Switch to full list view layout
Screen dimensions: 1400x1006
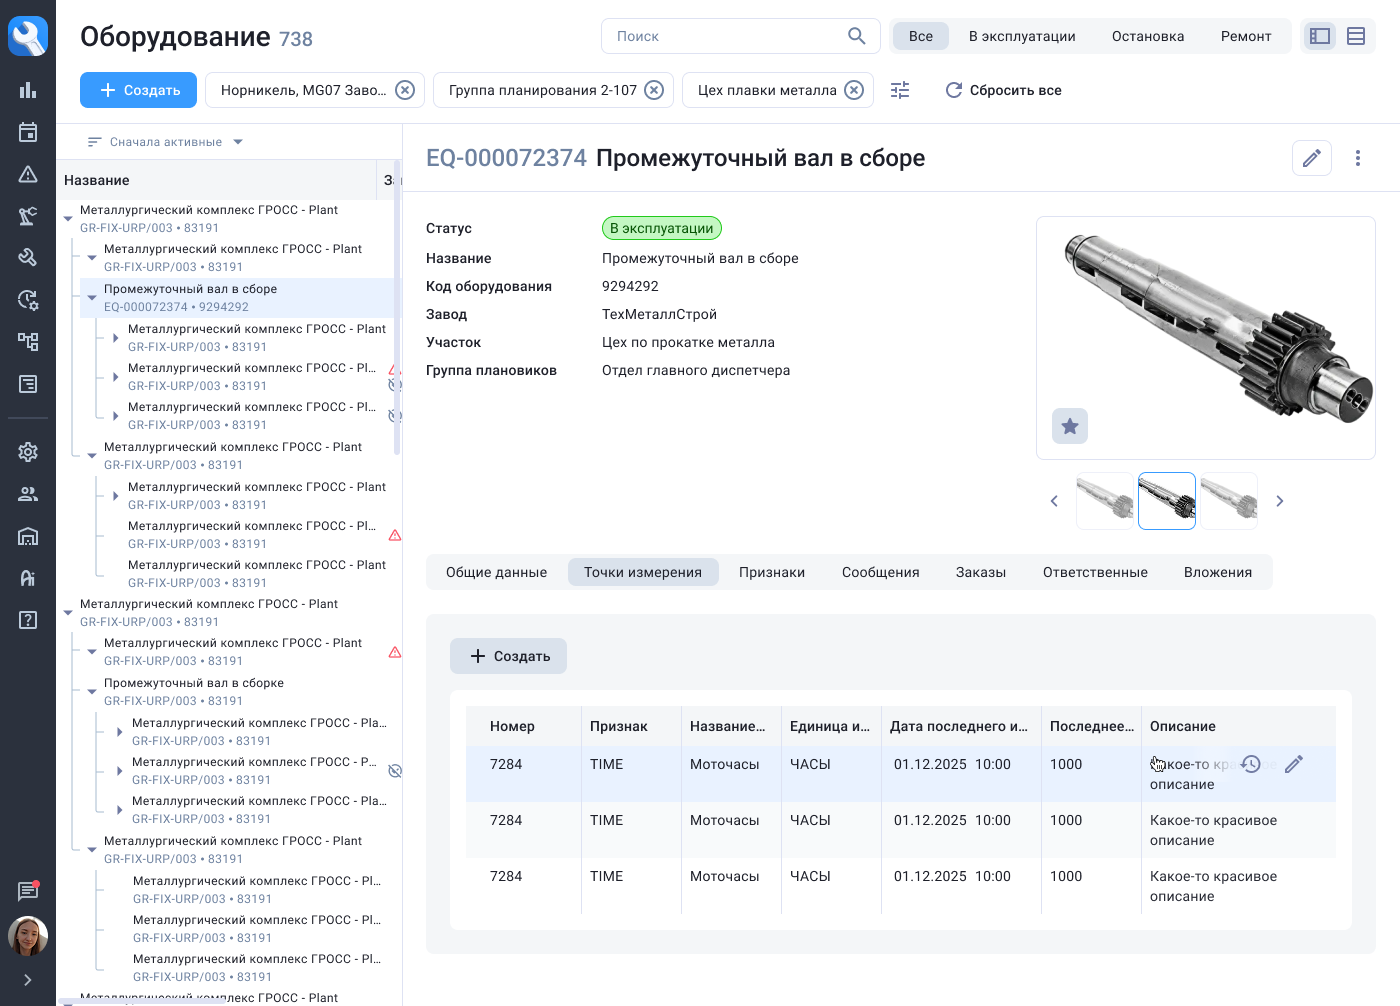pyautogui.click(x=1356, y=36)
